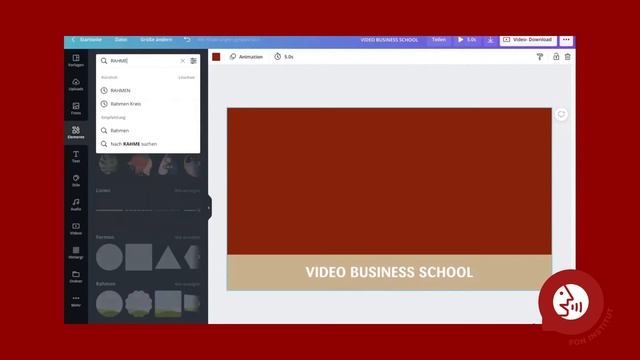Open the Vorlagen templates sidebar tab
Image resolution: width=640 pixels, height=360 pixels.
76,60
